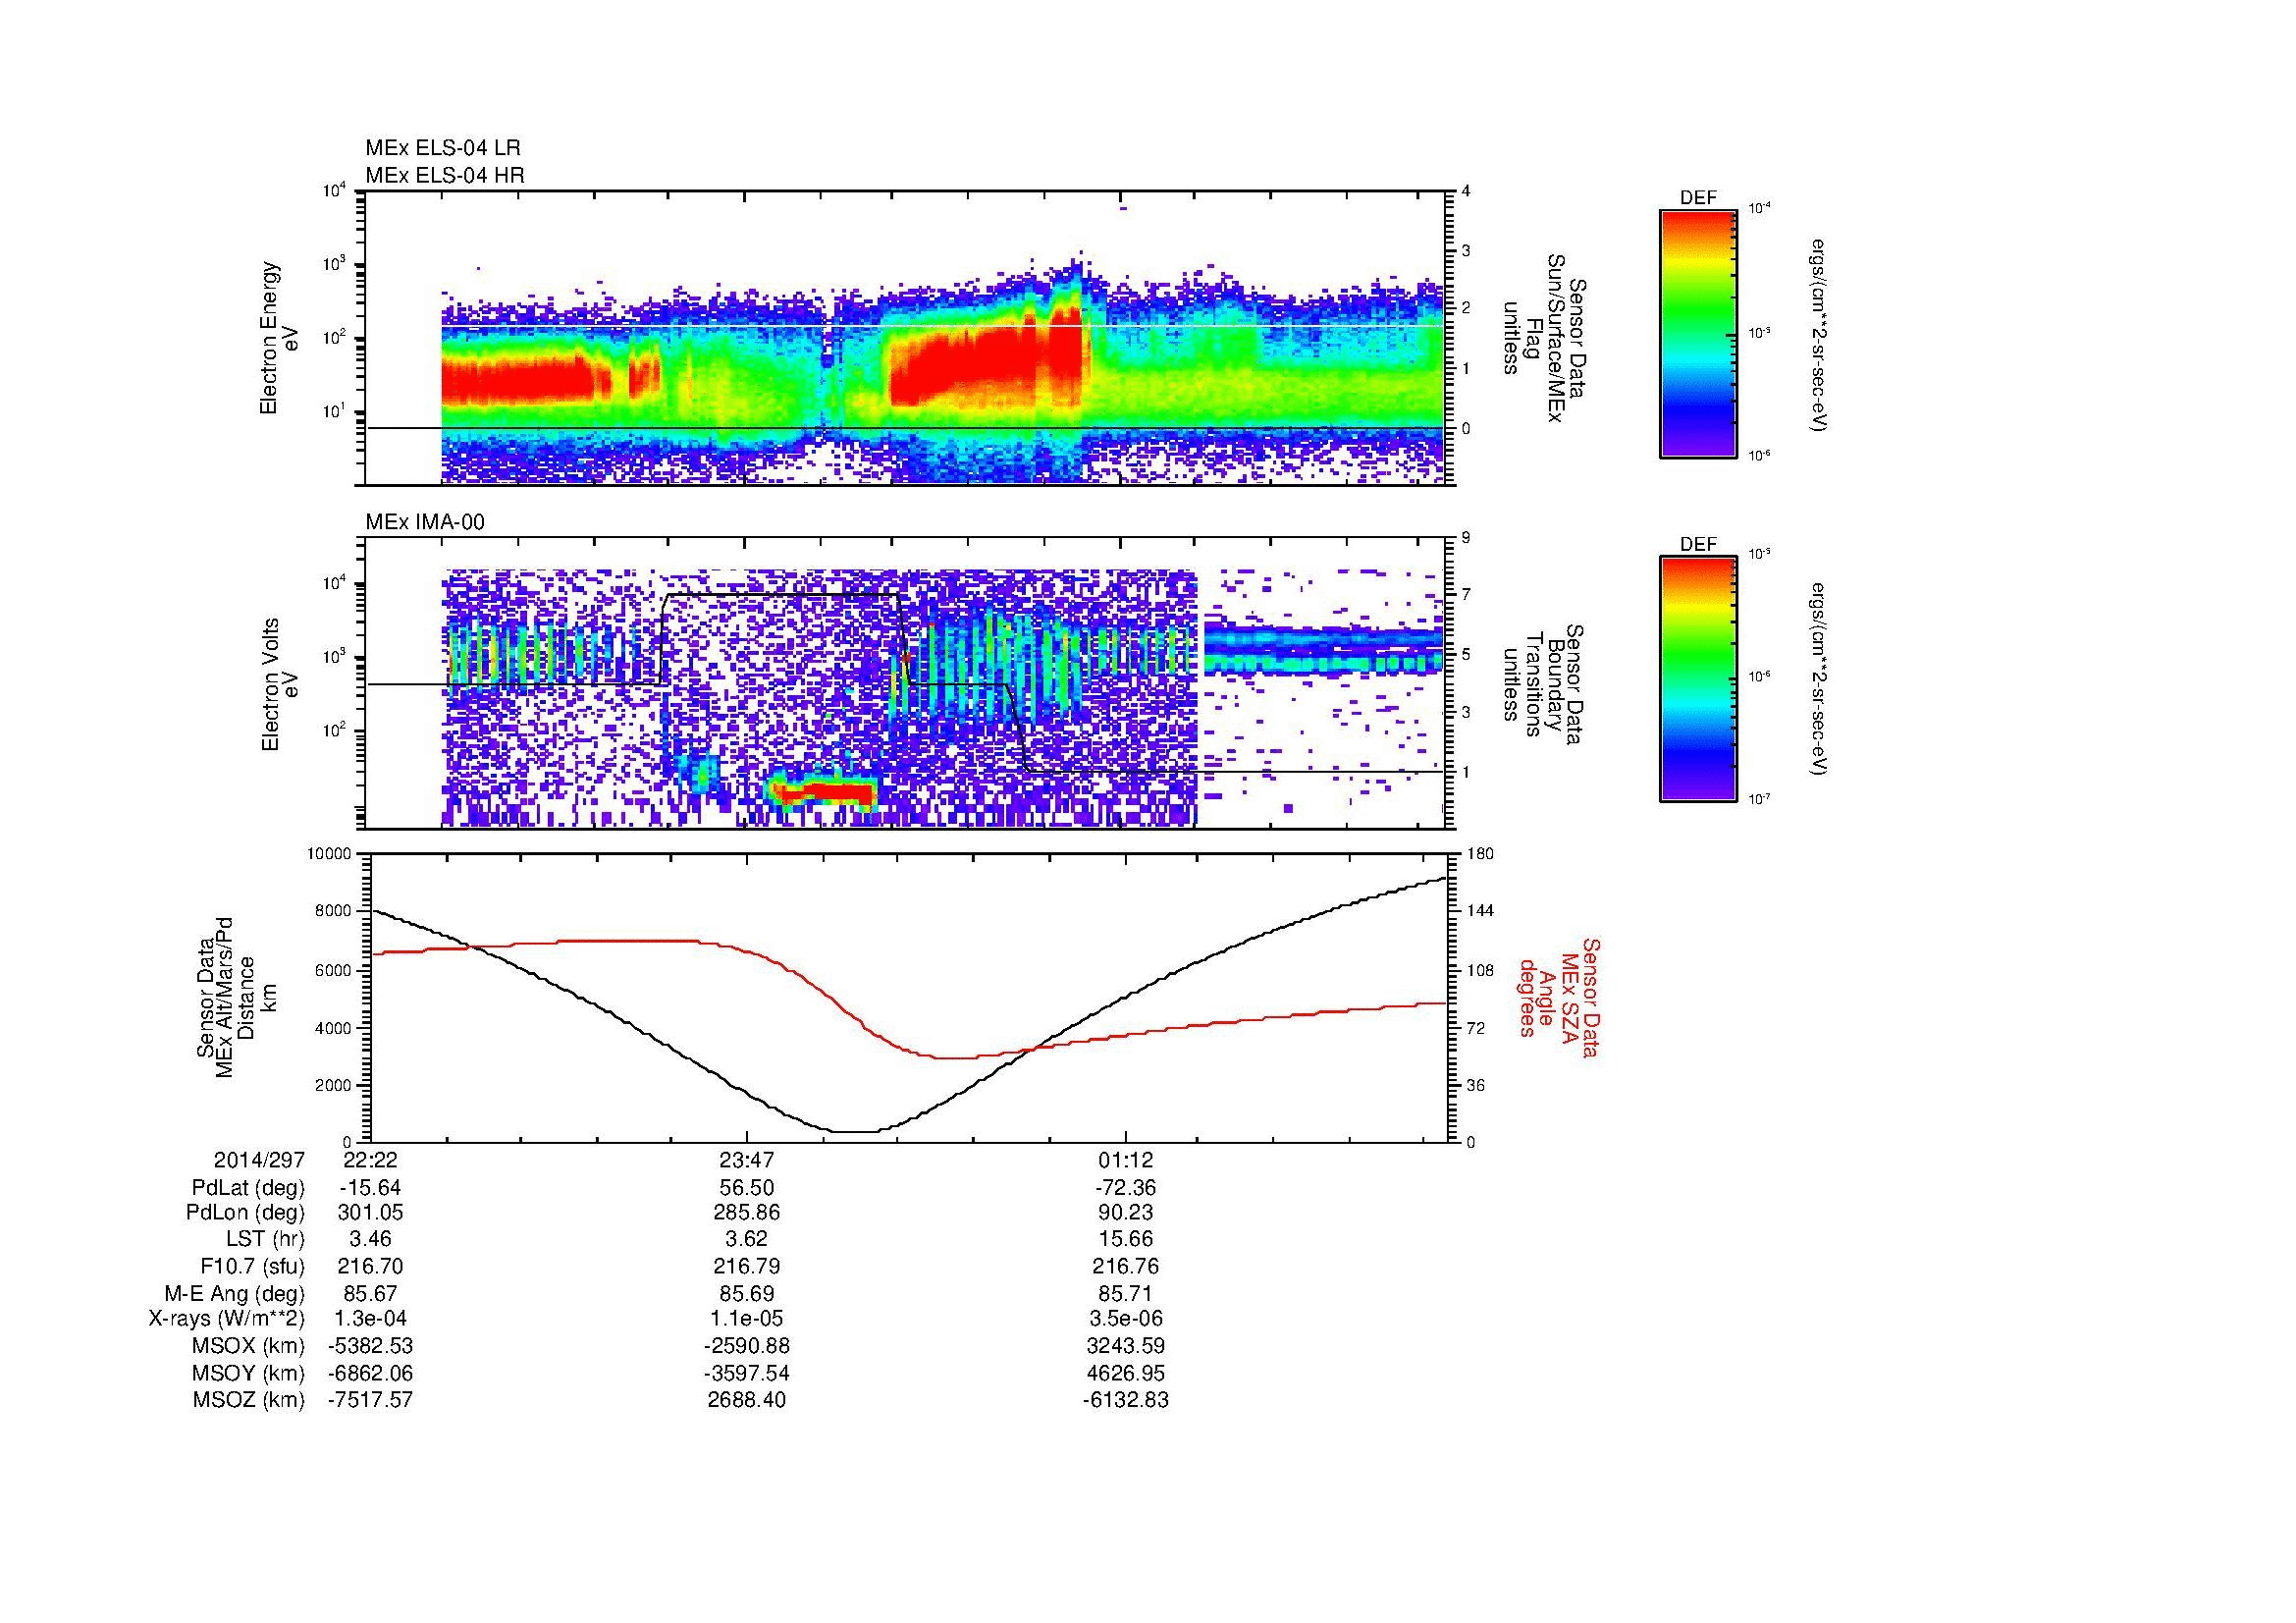Click the MEx Alt/Mars/Pd Distance axis label
This screenshot has width=2296, height=1623.
(235, 996)
